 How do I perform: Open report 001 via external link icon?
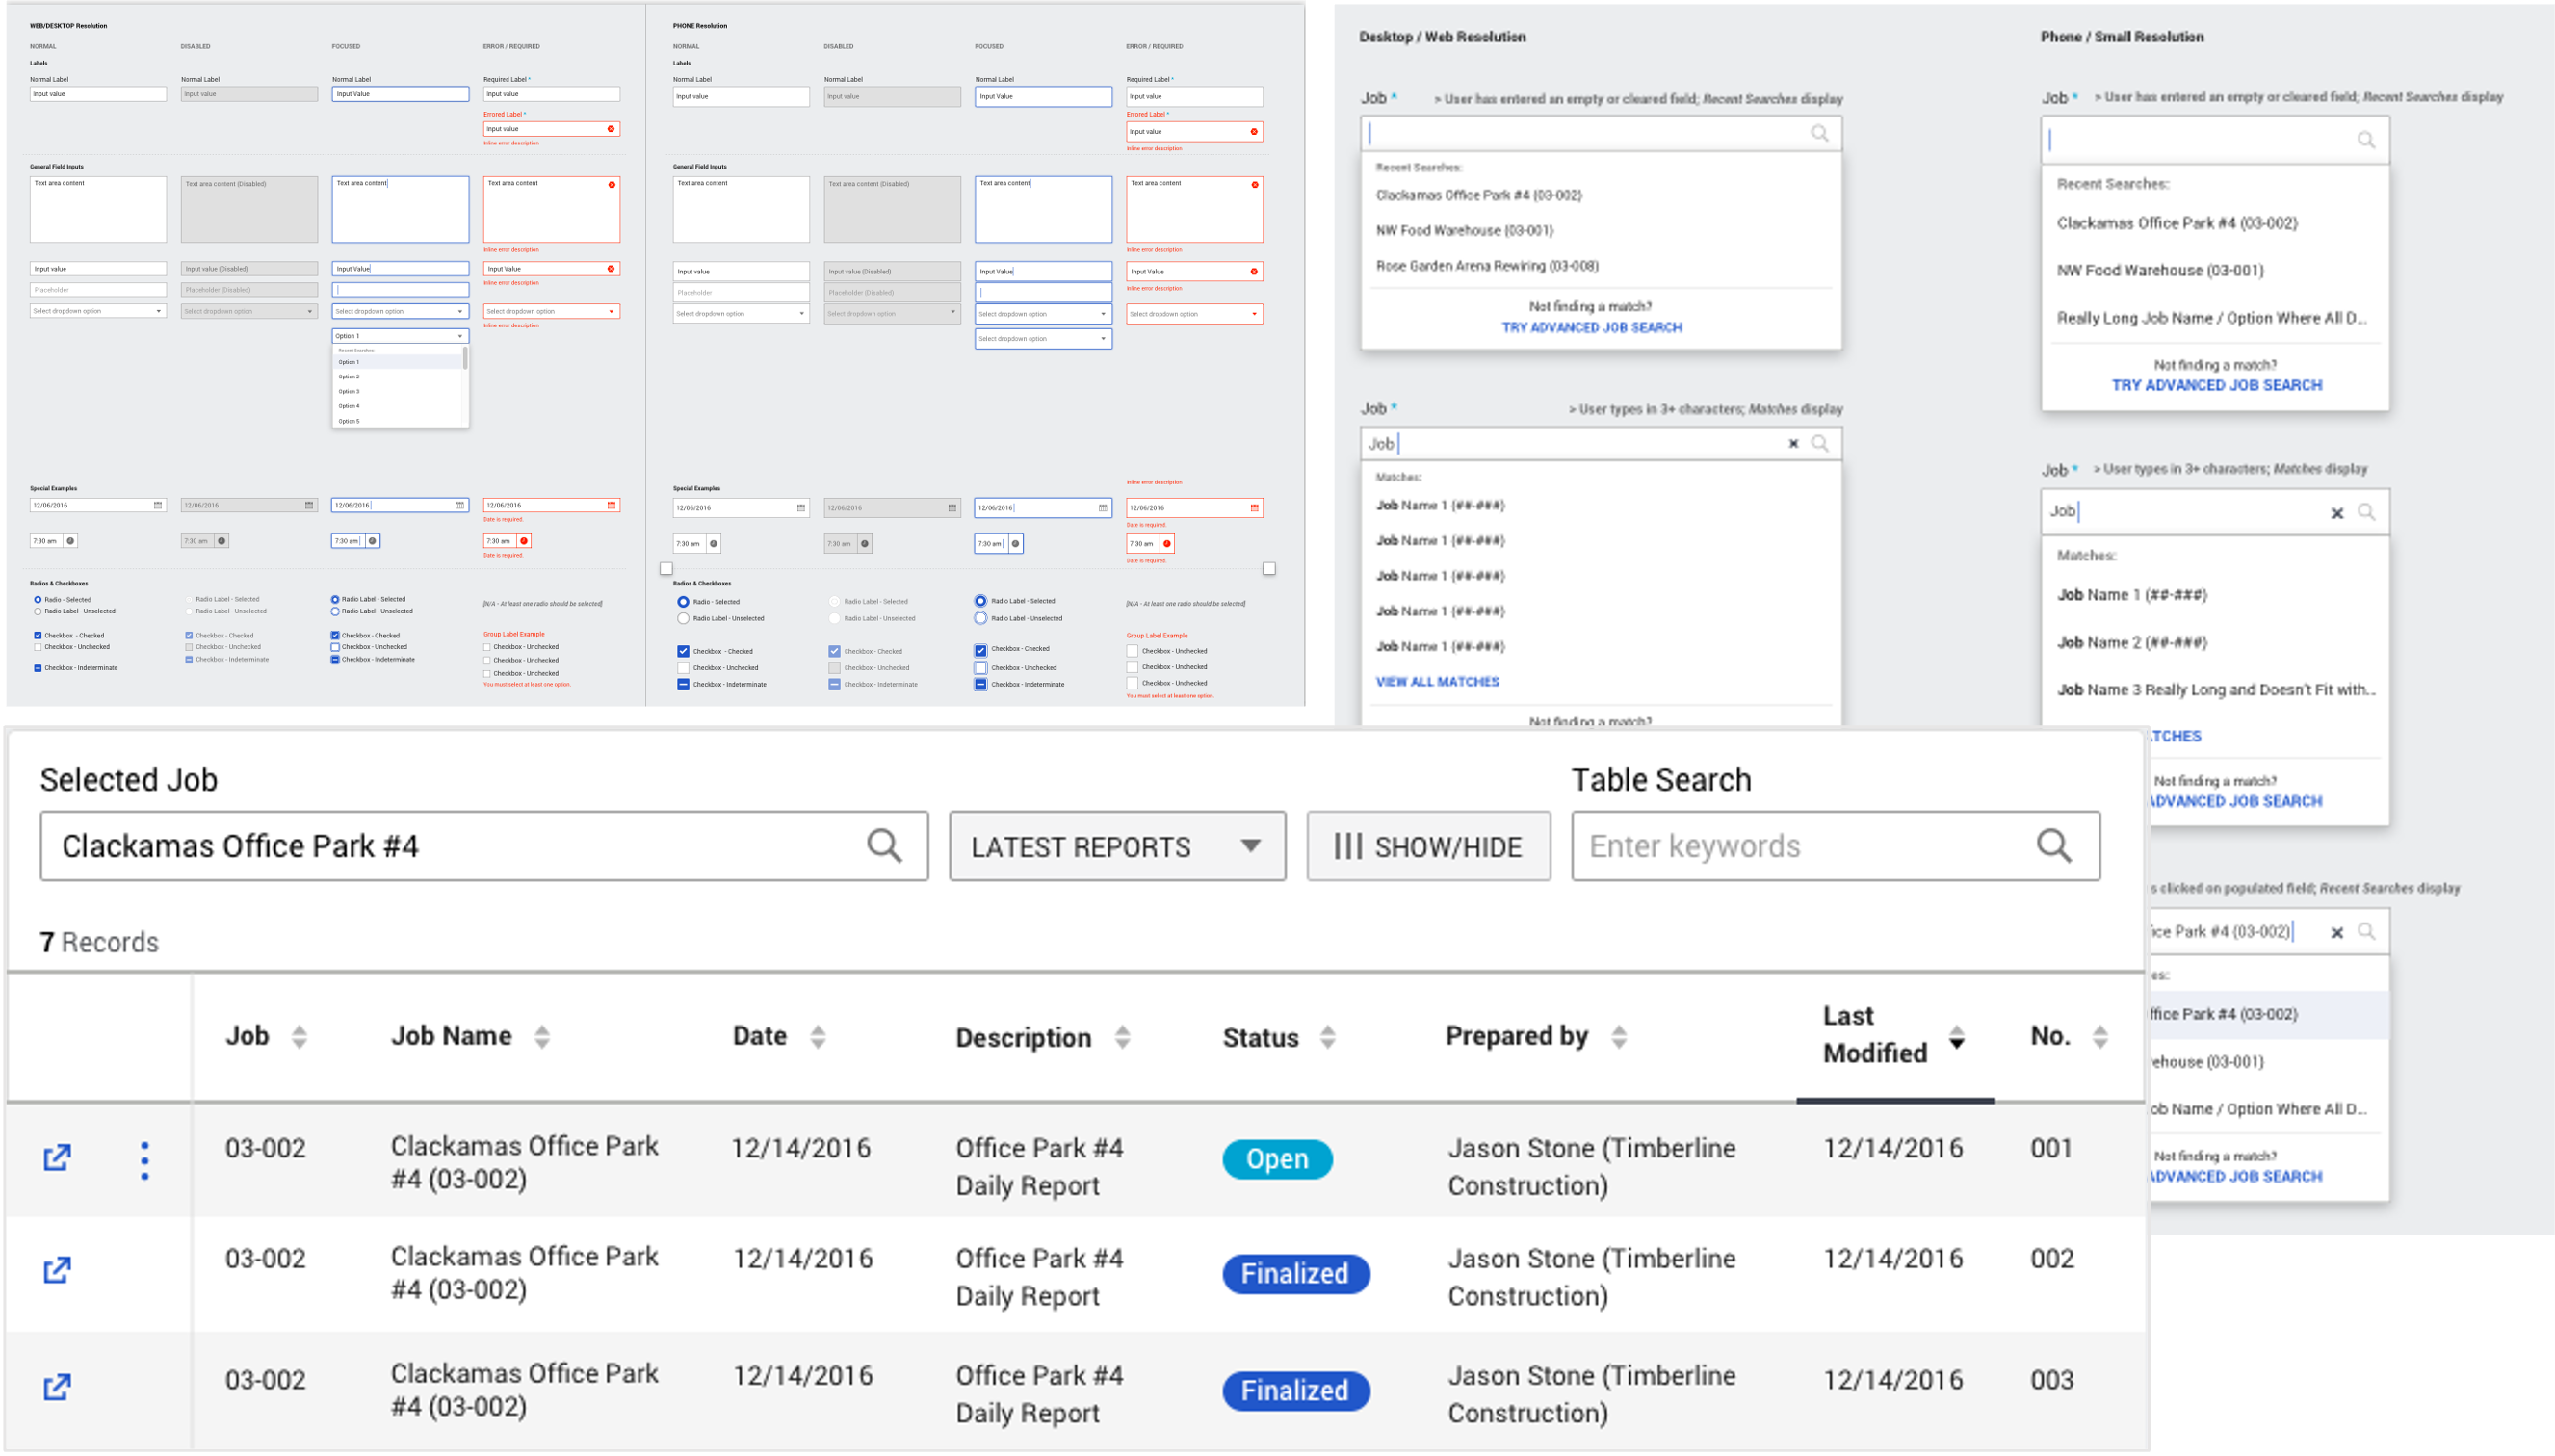57,1158
